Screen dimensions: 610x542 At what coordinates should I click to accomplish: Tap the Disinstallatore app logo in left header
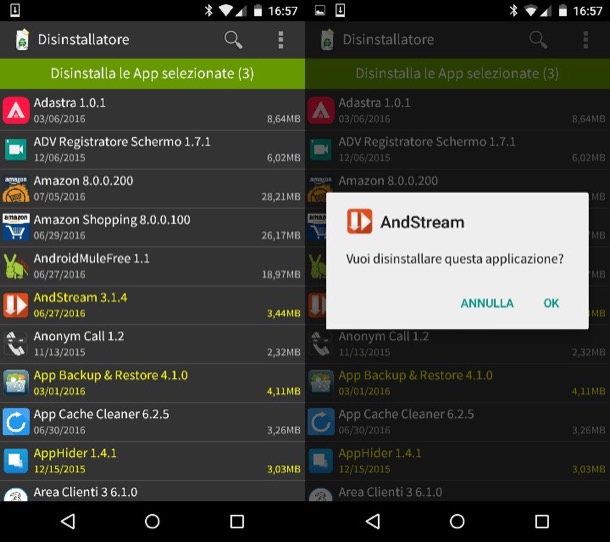tap(21, 40)
